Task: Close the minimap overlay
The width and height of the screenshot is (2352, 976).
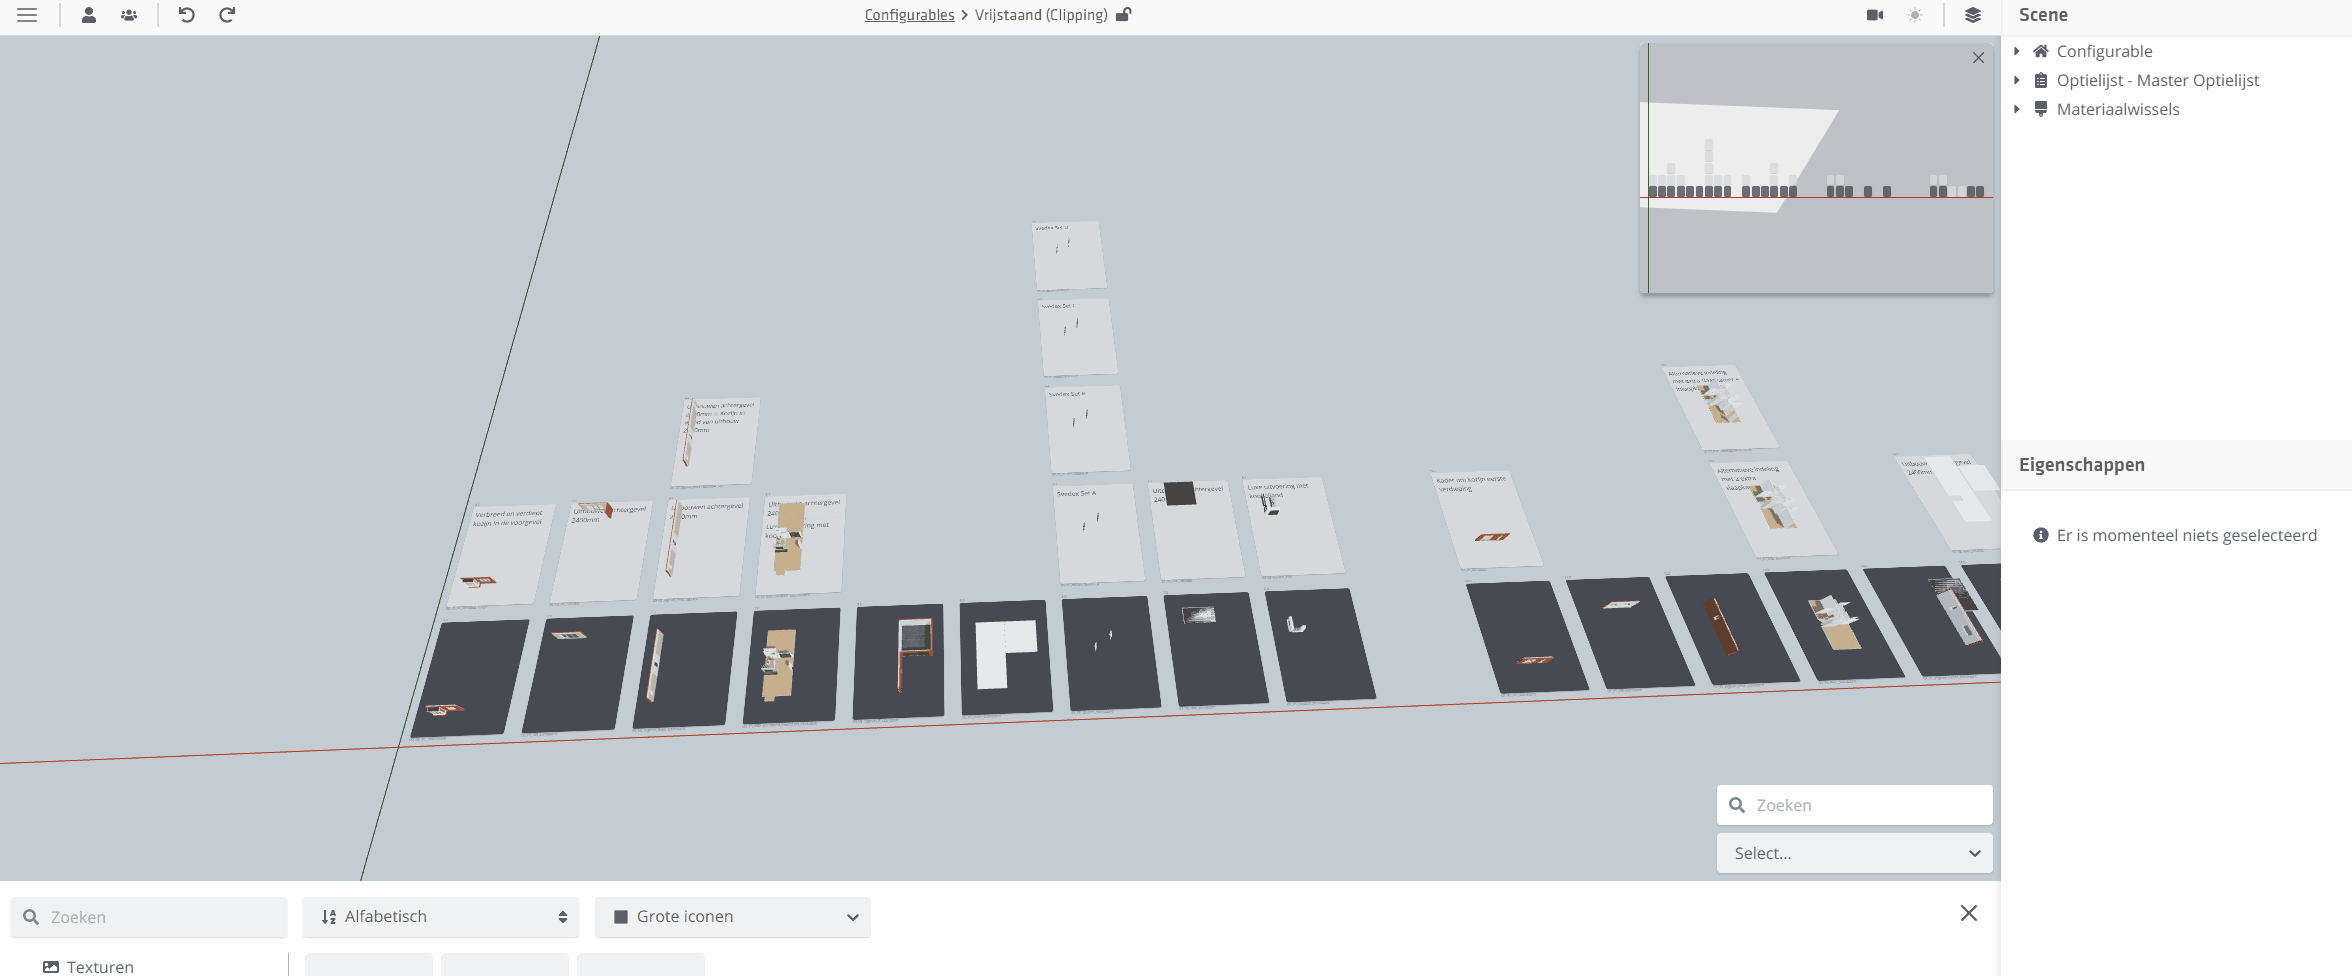Action: click(x=1978, y=57)
